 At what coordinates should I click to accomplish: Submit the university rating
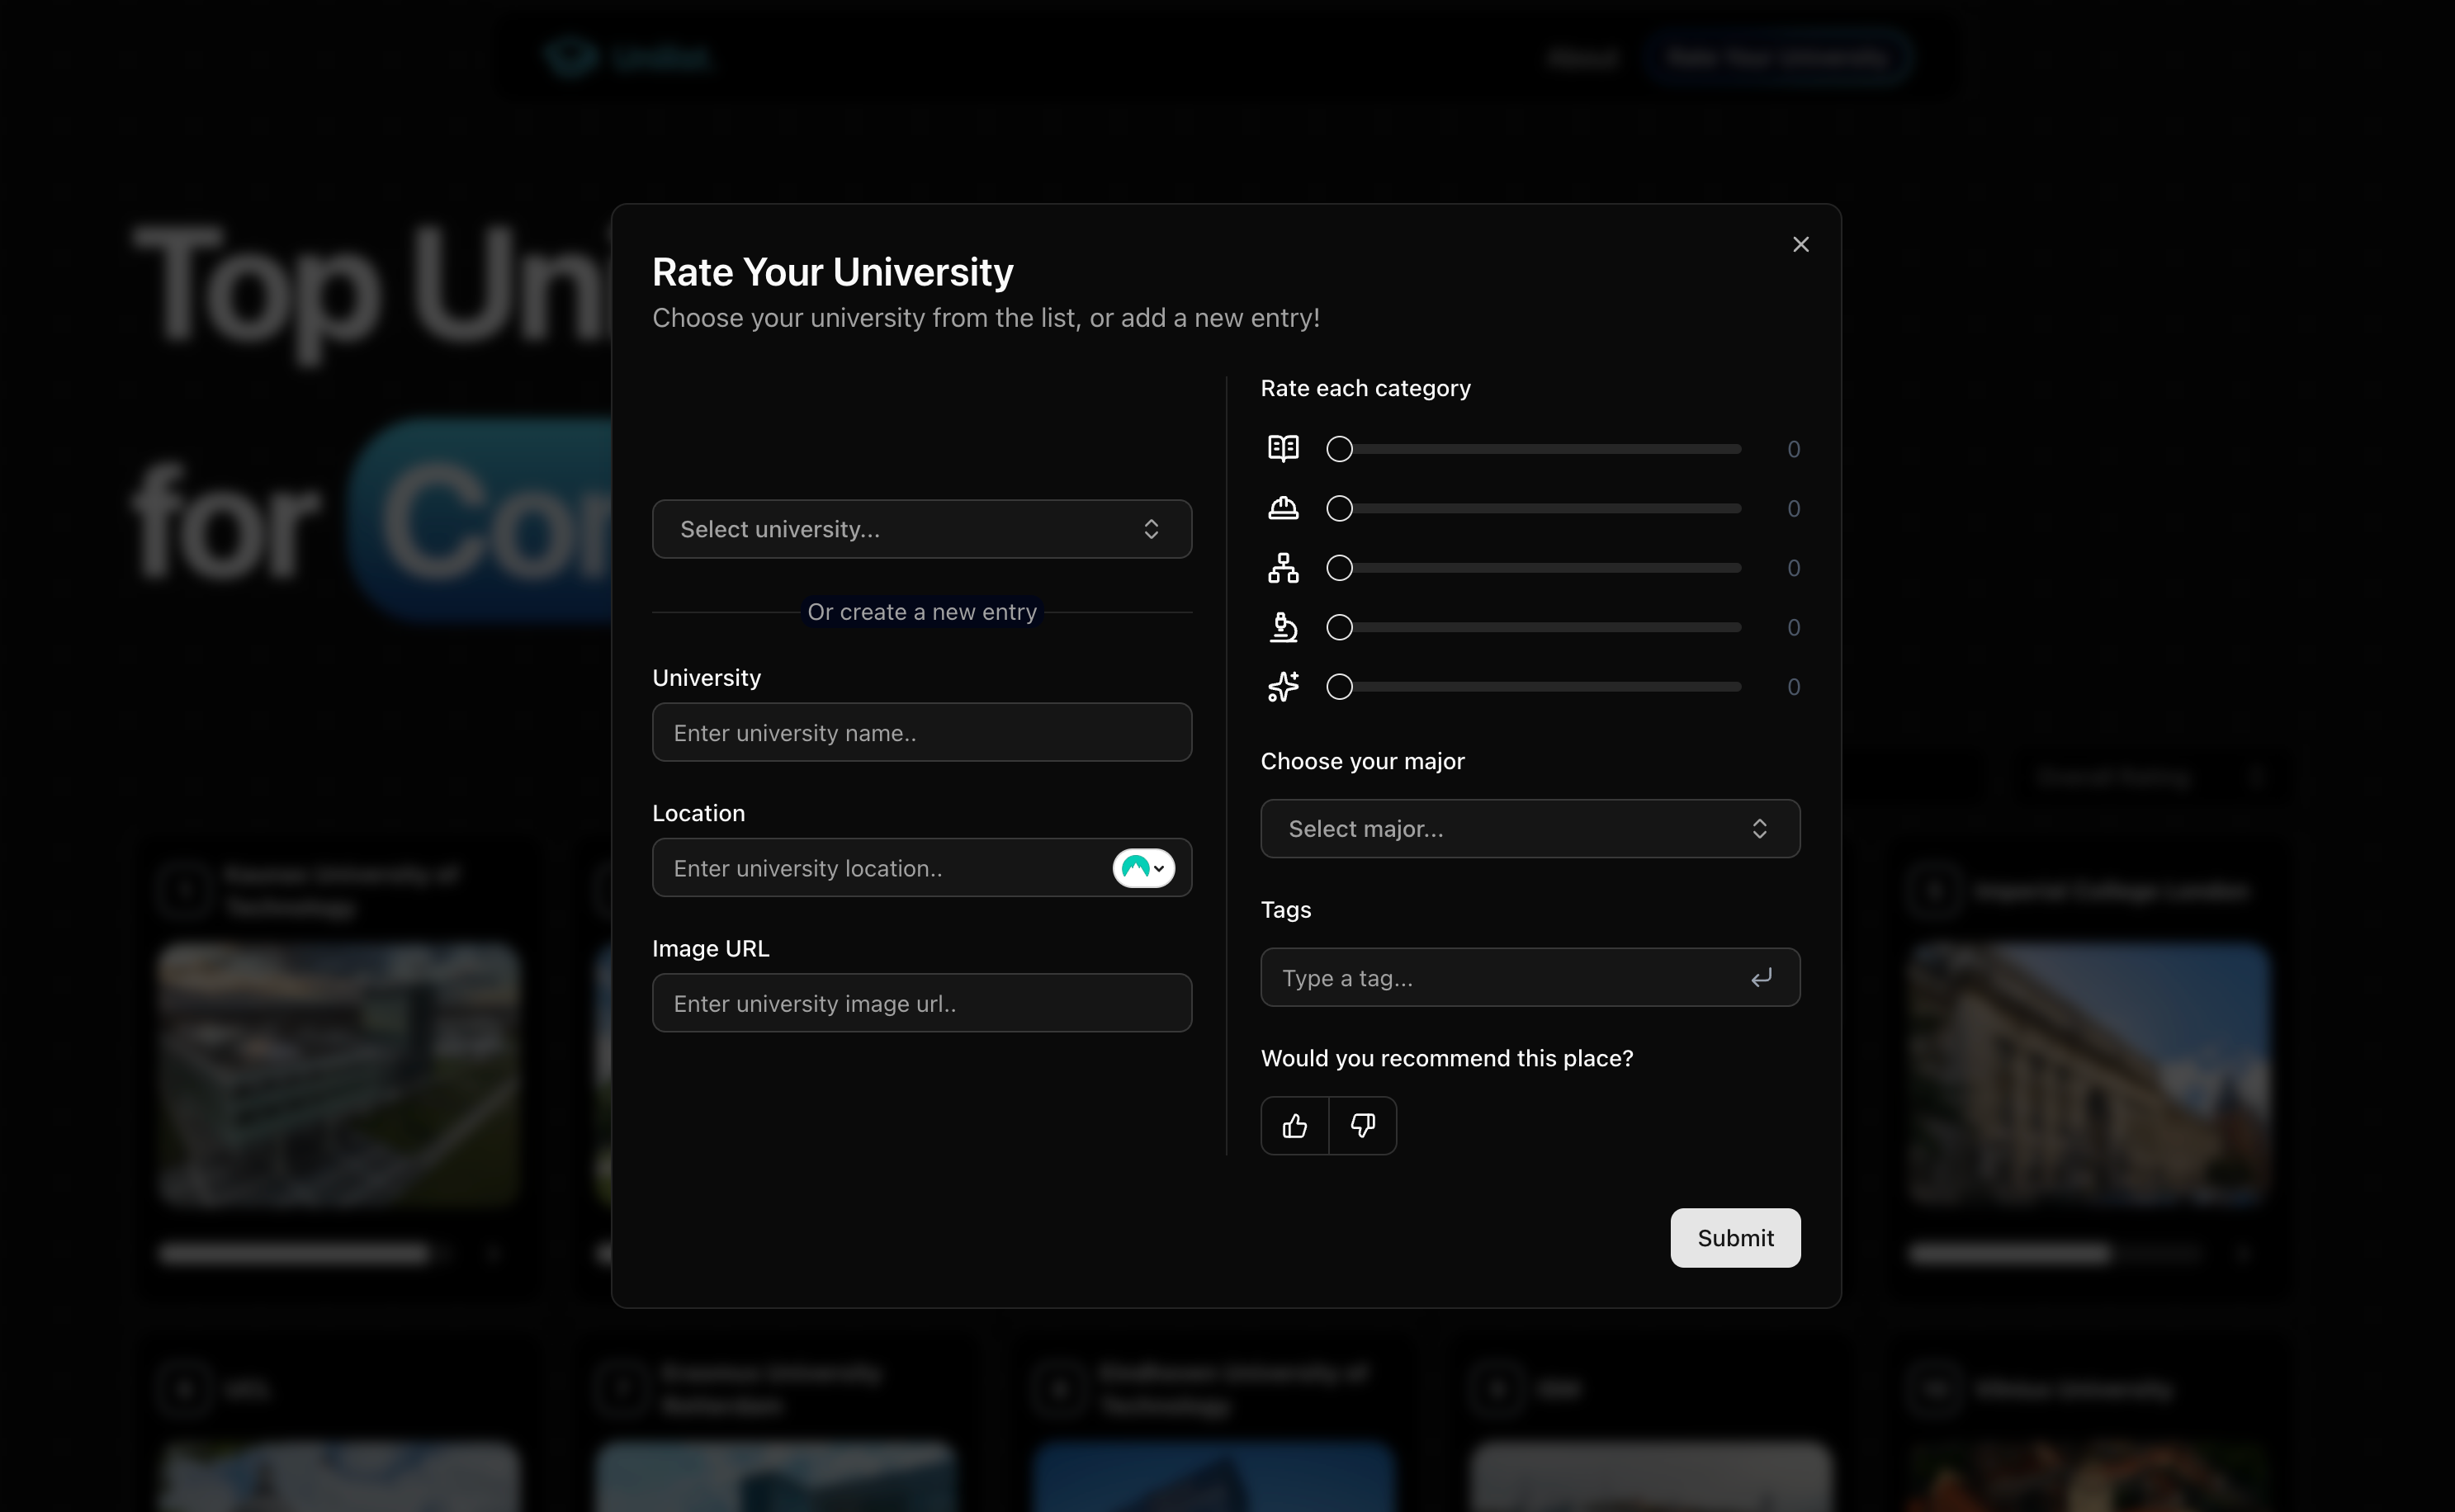point(1735,1238)
